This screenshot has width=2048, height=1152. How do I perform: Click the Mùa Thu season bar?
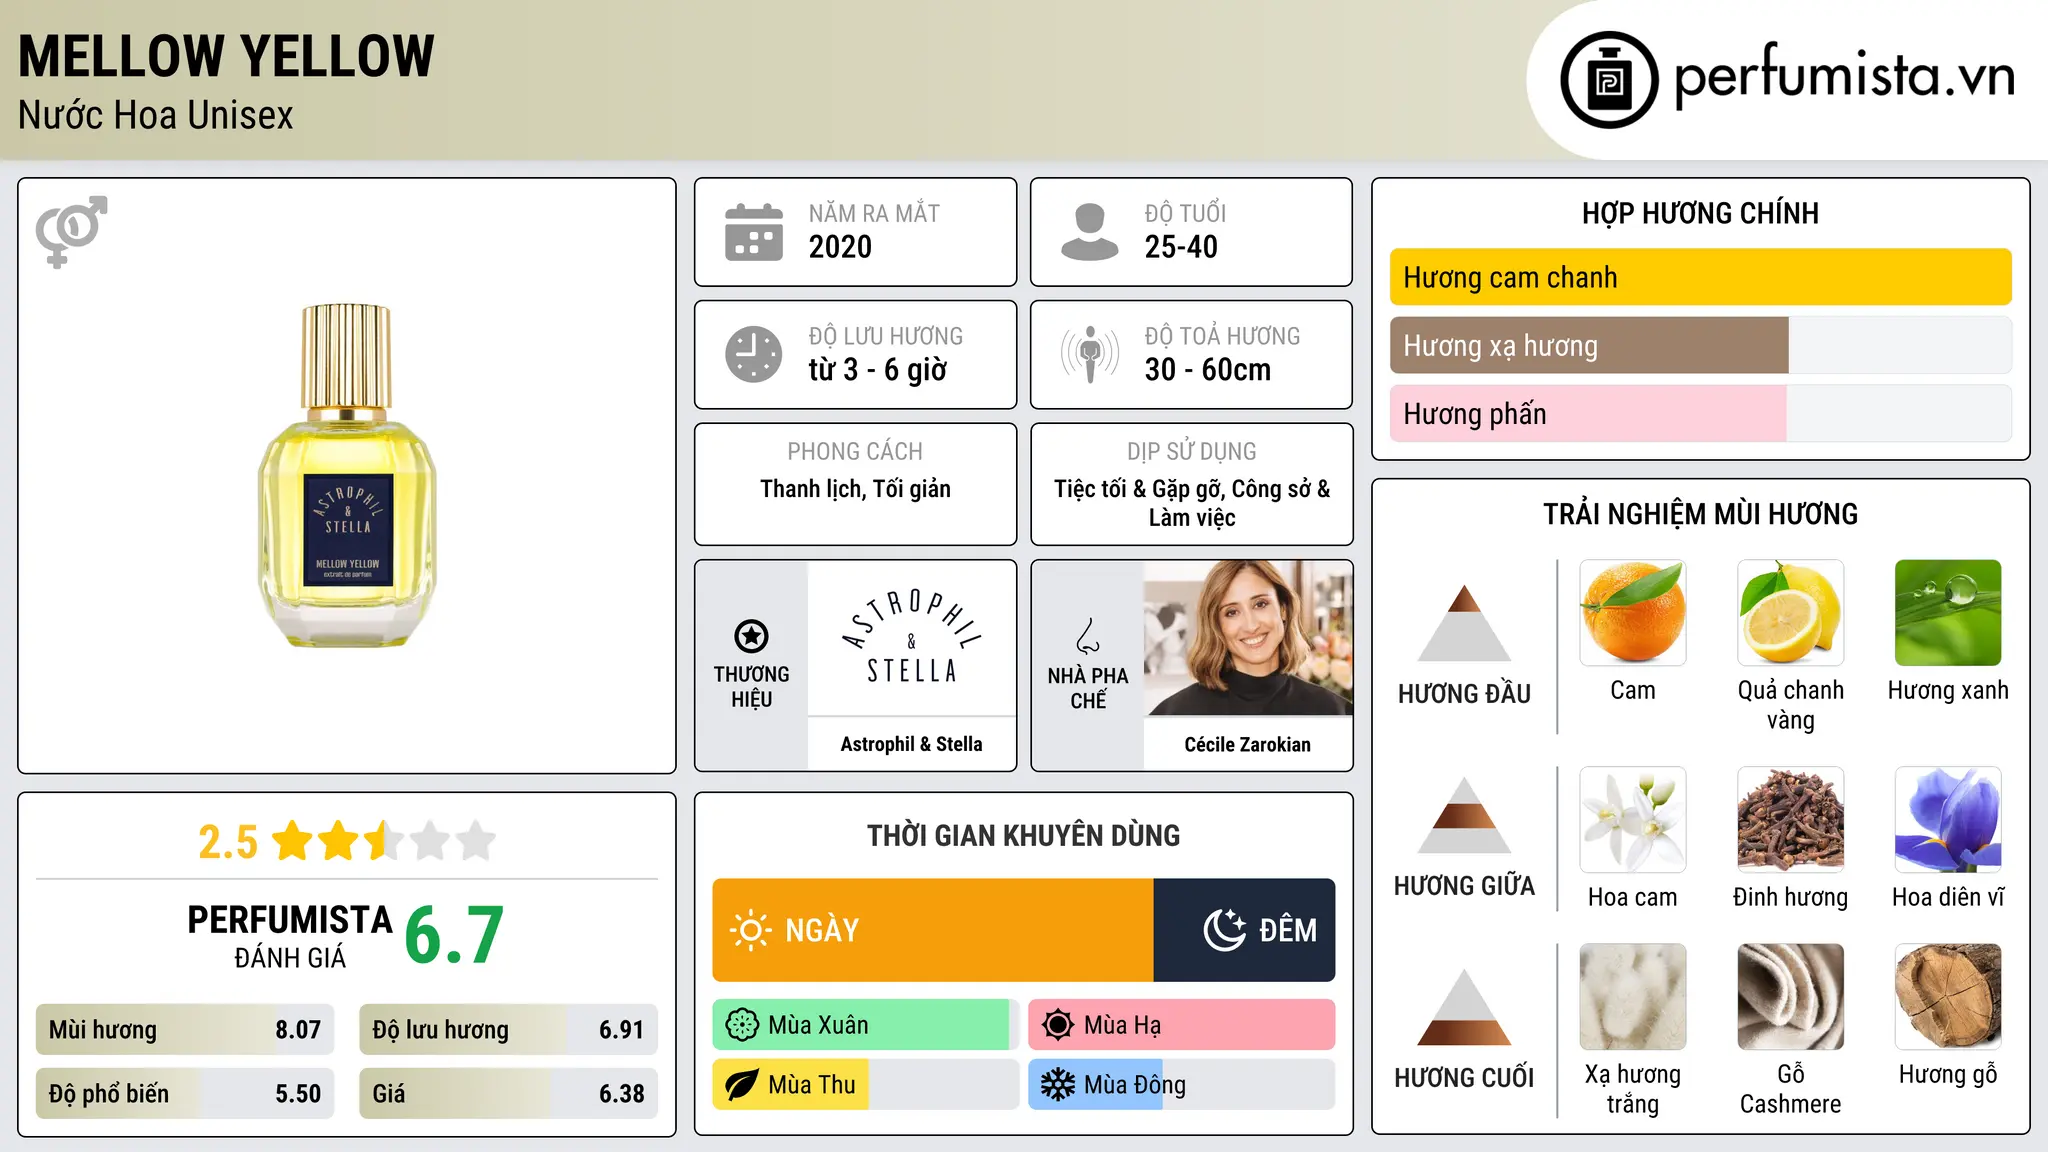[x=866, y=1085]
